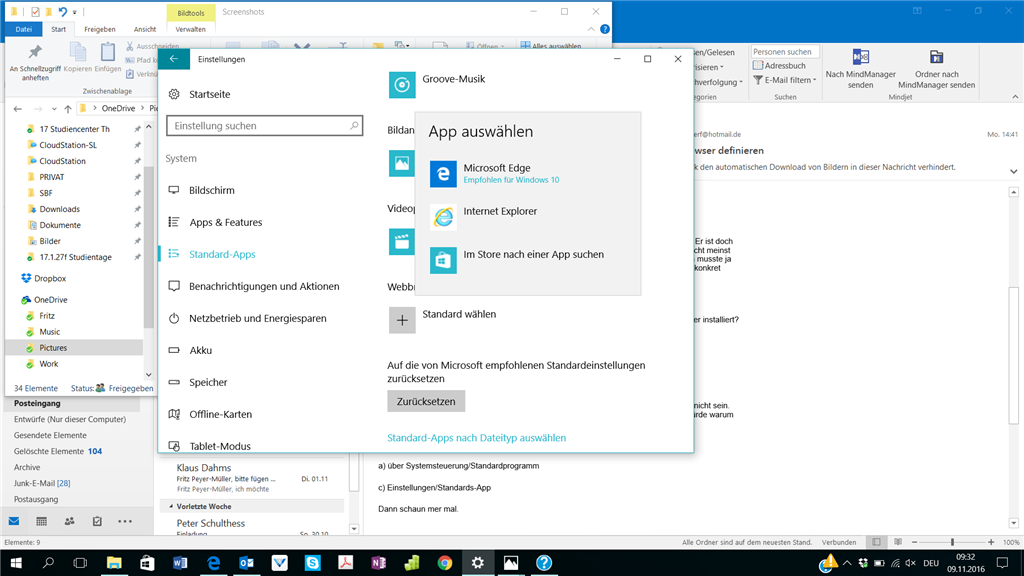The image size is (1024, 576).
Task: Open Verwalten tab under Bildtools
Action: 191,29
